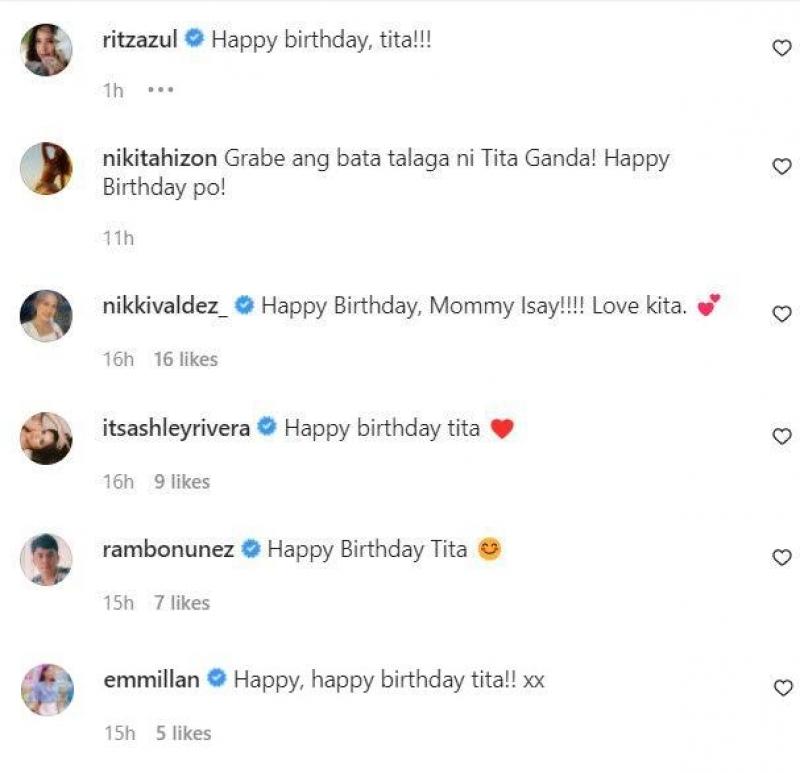Like nikitahizon's comment with the heart
The image size is (800, 773).
point(782,166)
